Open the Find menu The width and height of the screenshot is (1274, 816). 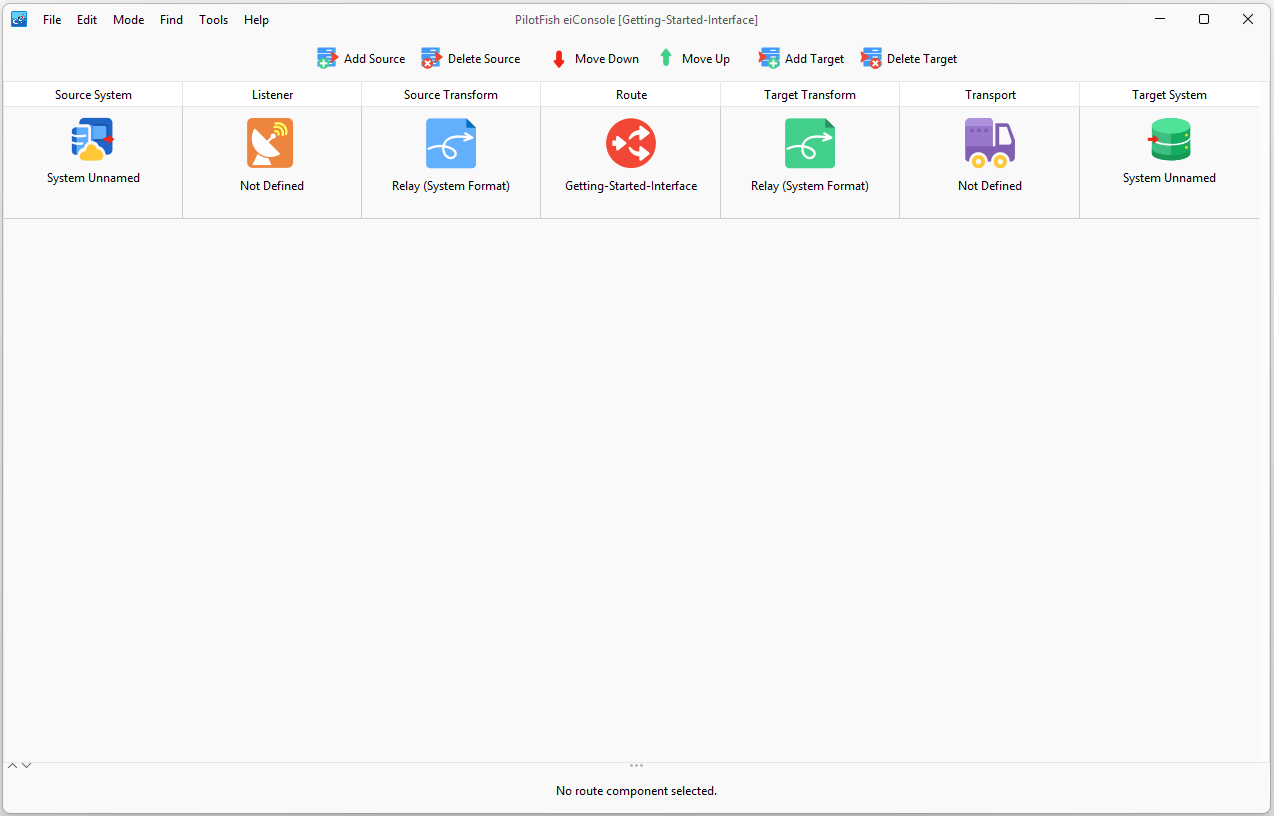172,20
